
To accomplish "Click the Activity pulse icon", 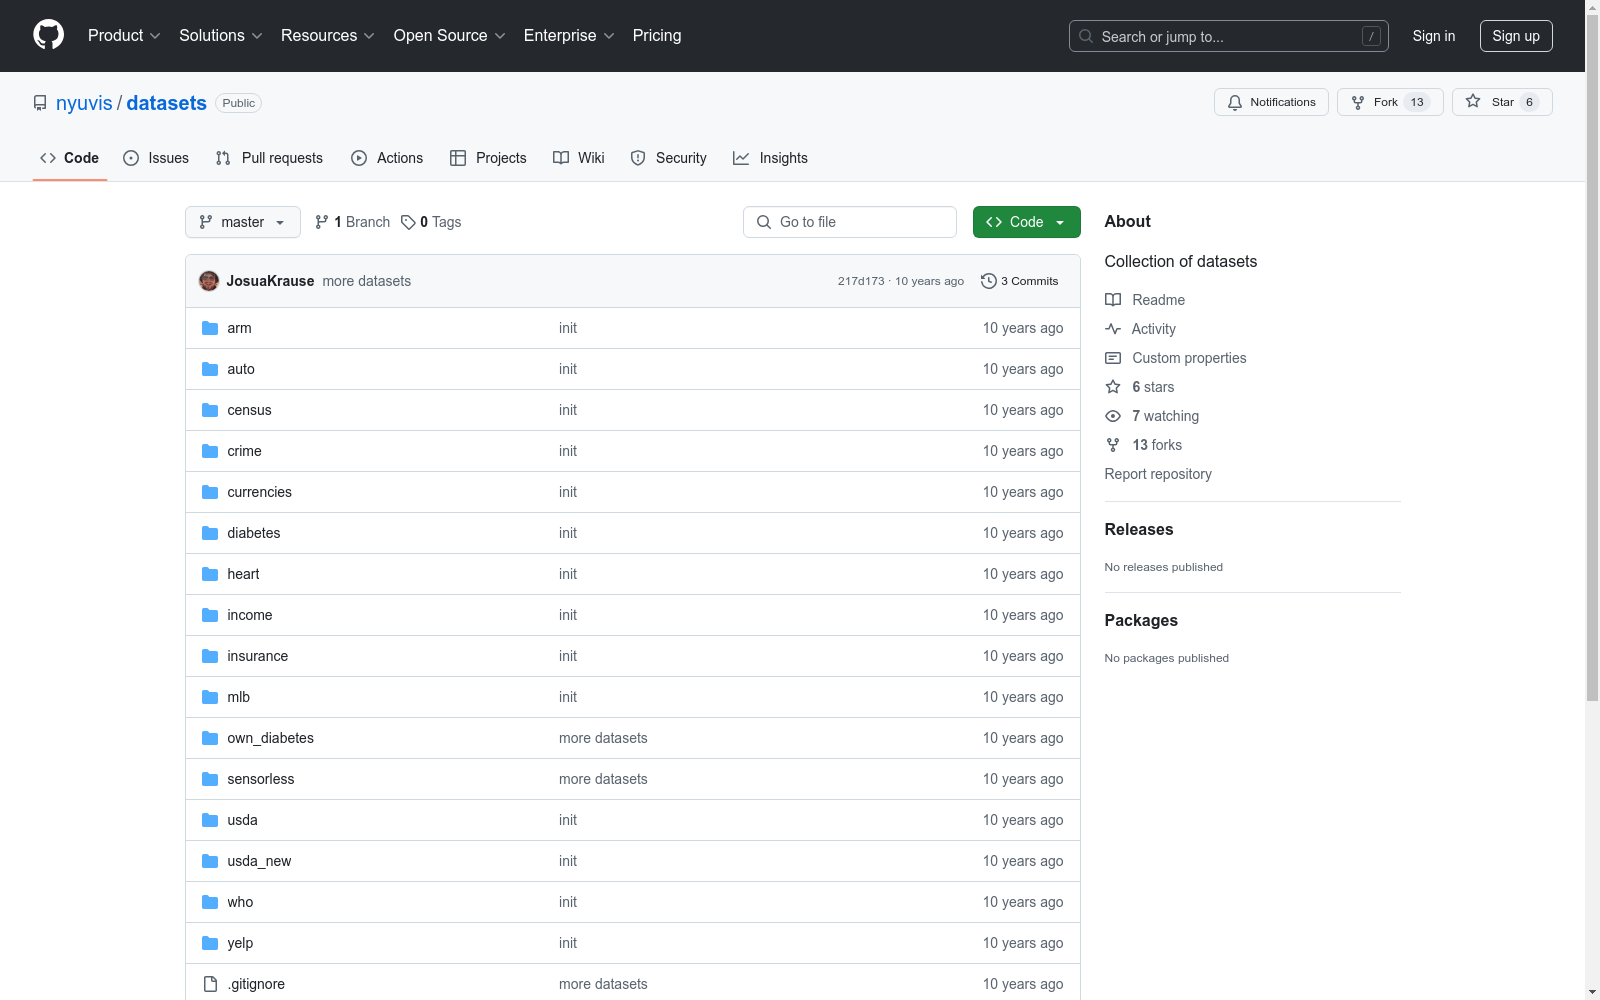I will [x=1113, y=329].
